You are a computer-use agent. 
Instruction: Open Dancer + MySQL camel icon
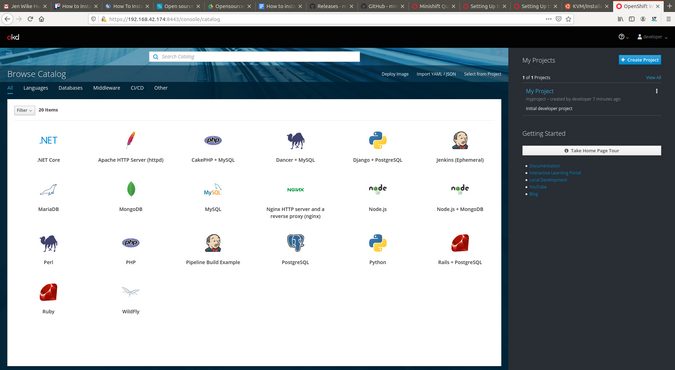tap(295, 140)
